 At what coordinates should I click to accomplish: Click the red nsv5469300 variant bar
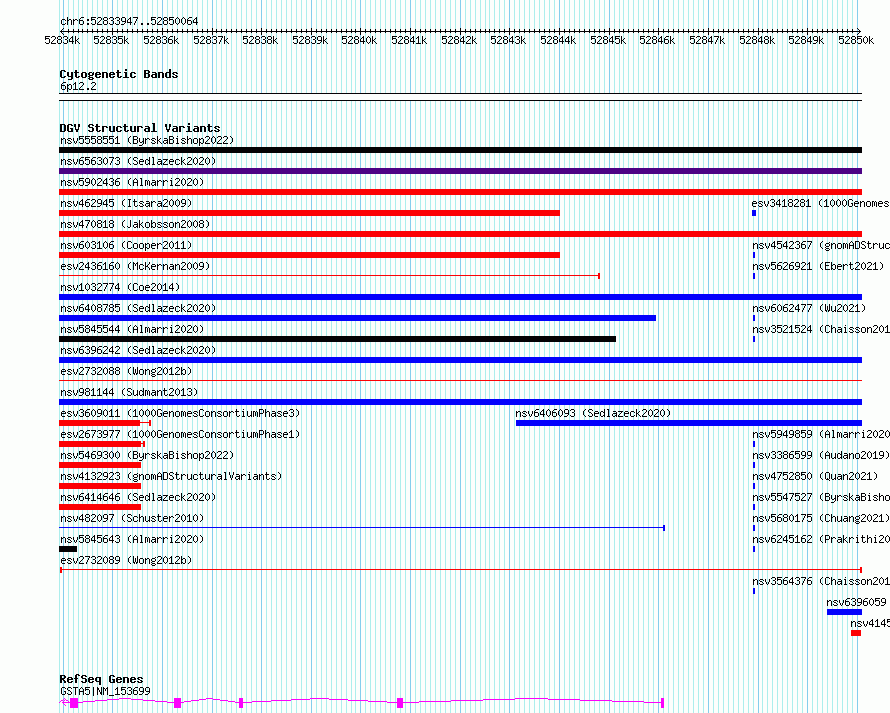(x=100, y=465)
